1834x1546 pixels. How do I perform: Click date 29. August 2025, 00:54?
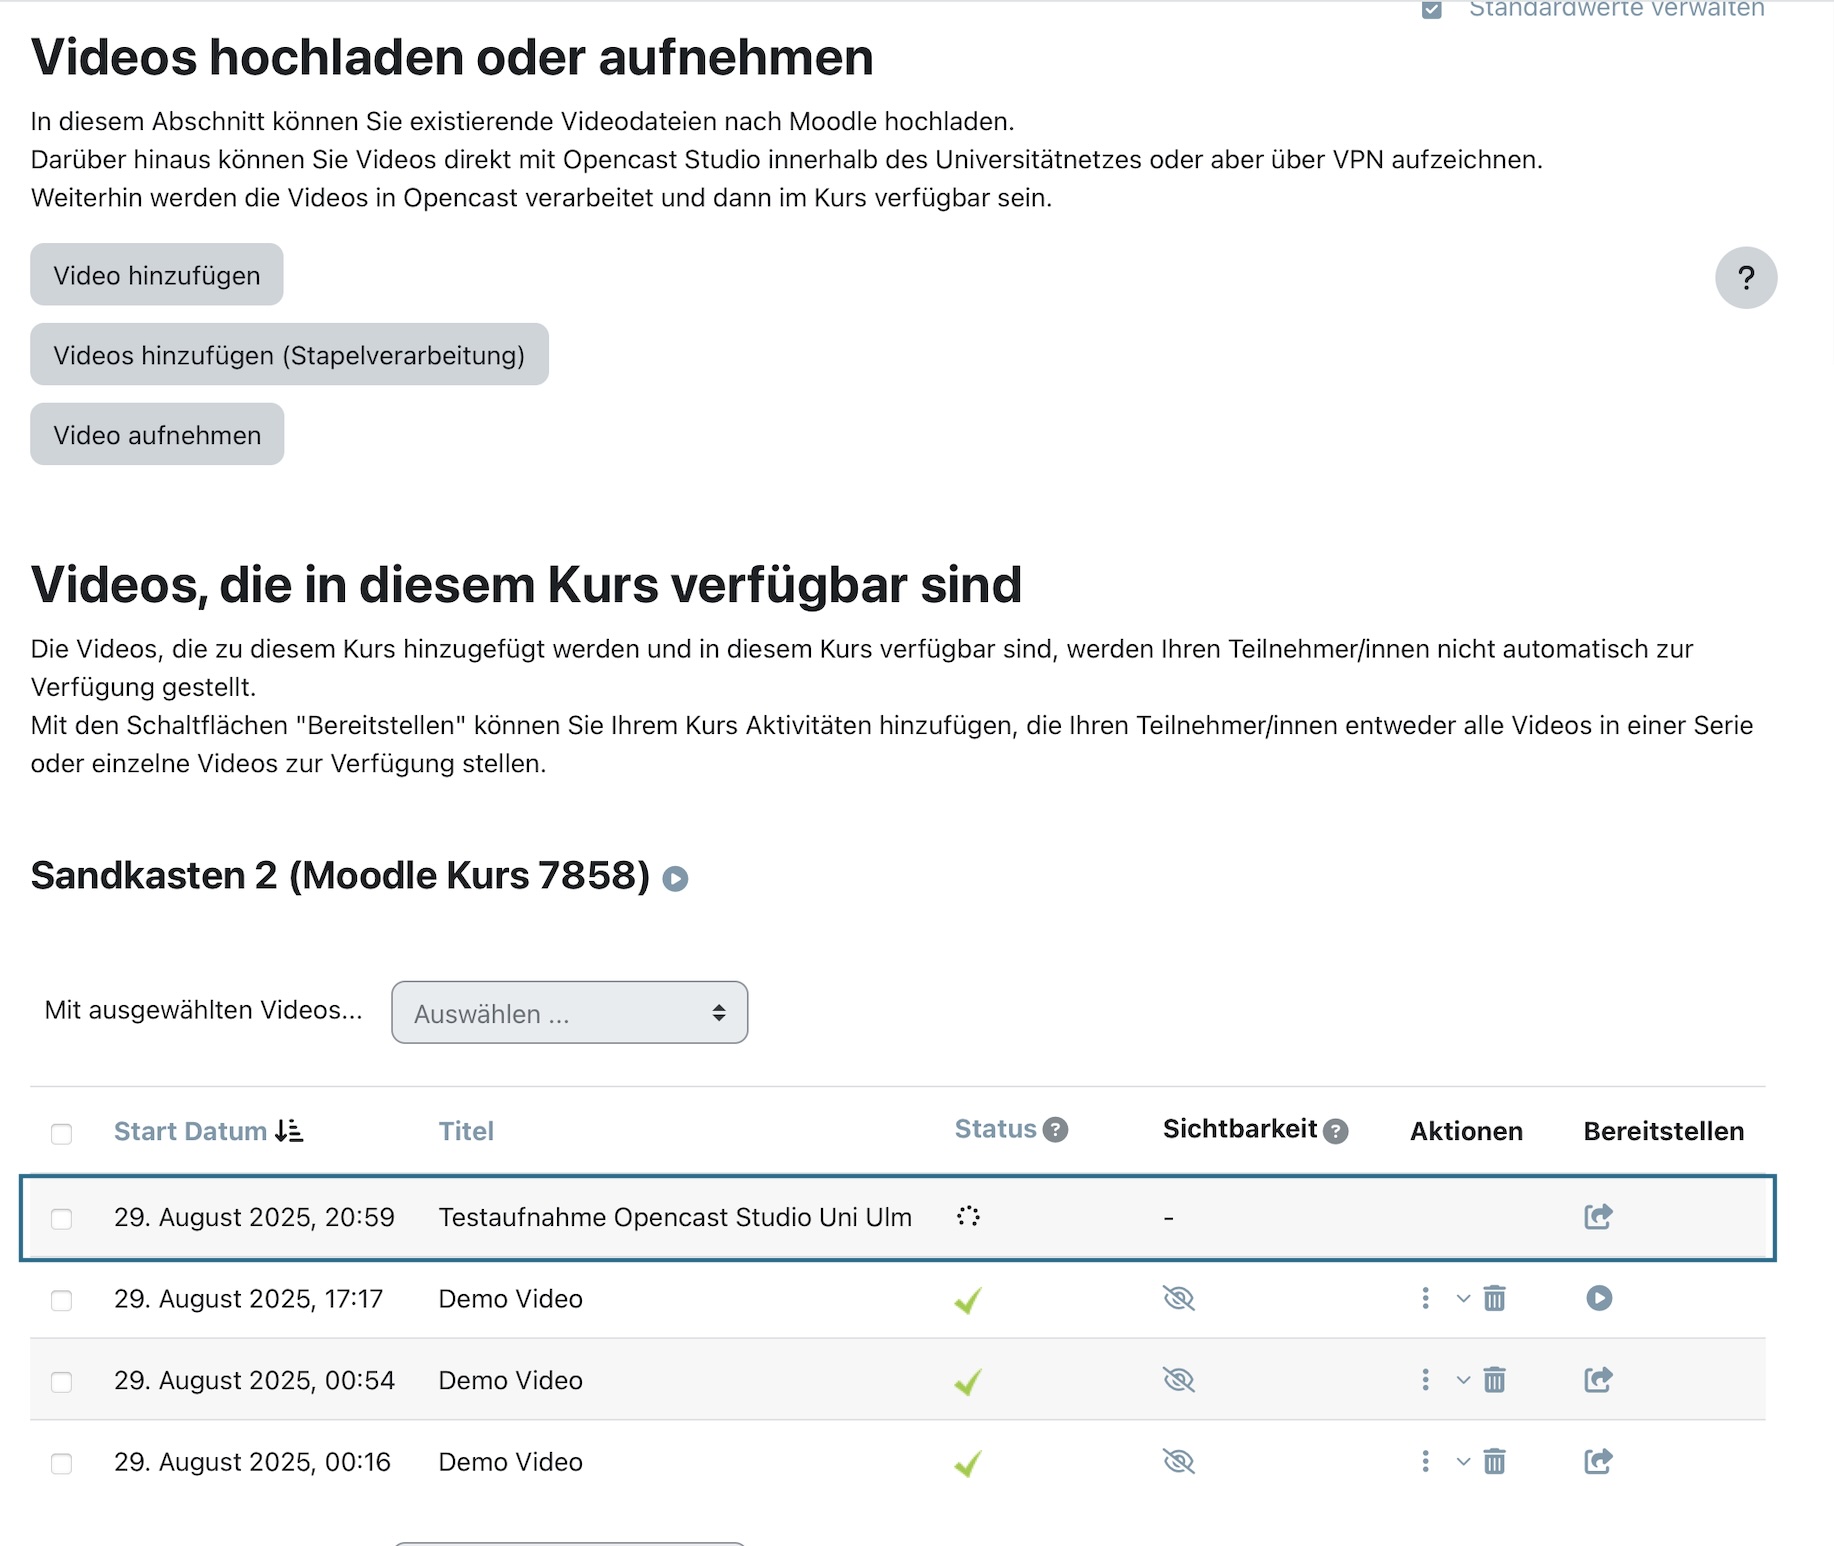[x=254, y=1381]
